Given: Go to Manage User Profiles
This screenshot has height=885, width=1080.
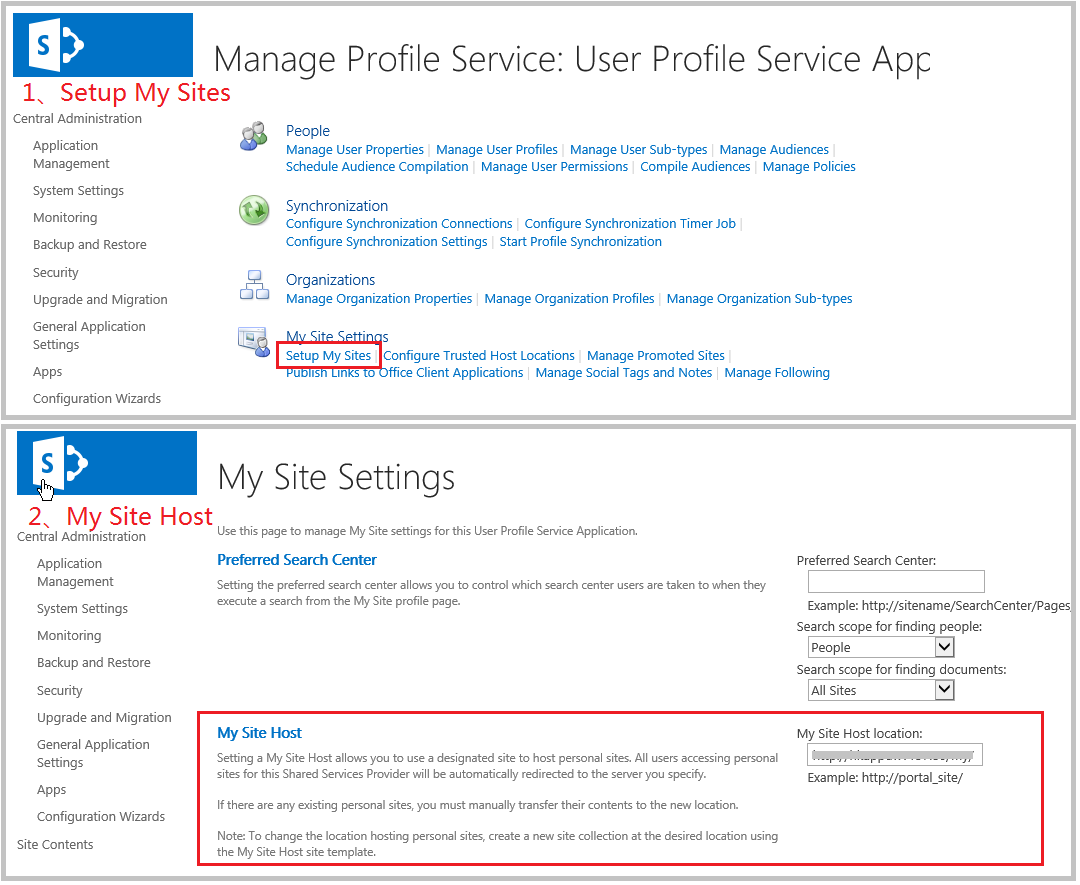Looking at the screenshot, I should point(497,149).
